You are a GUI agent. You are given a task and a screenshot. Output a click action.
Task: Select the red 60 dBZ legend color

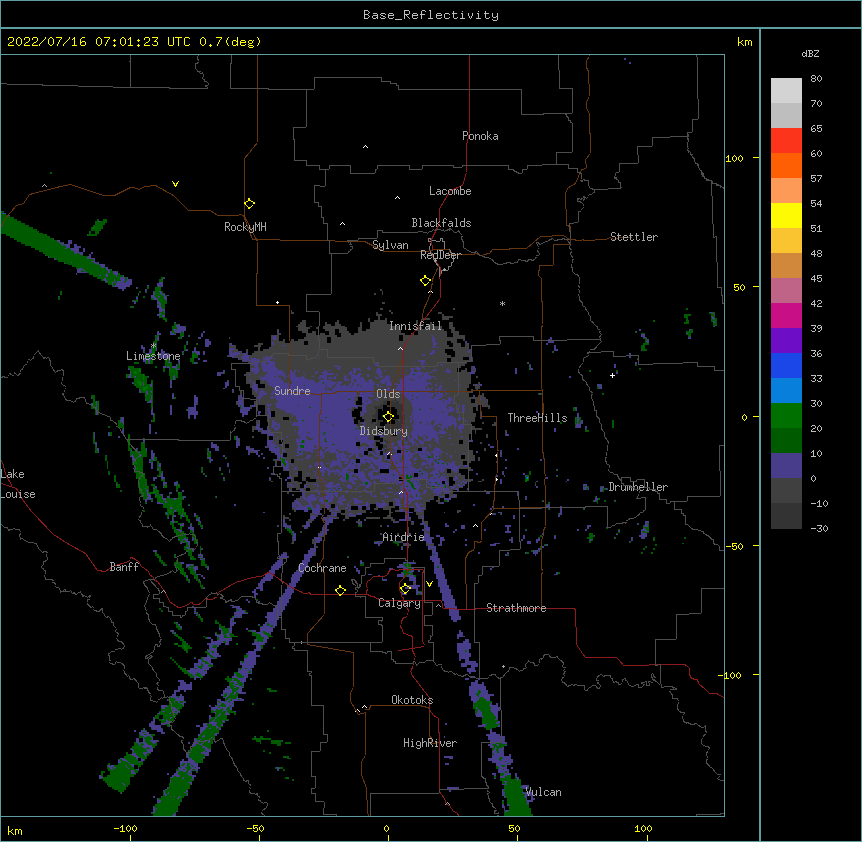pos(786,140)
